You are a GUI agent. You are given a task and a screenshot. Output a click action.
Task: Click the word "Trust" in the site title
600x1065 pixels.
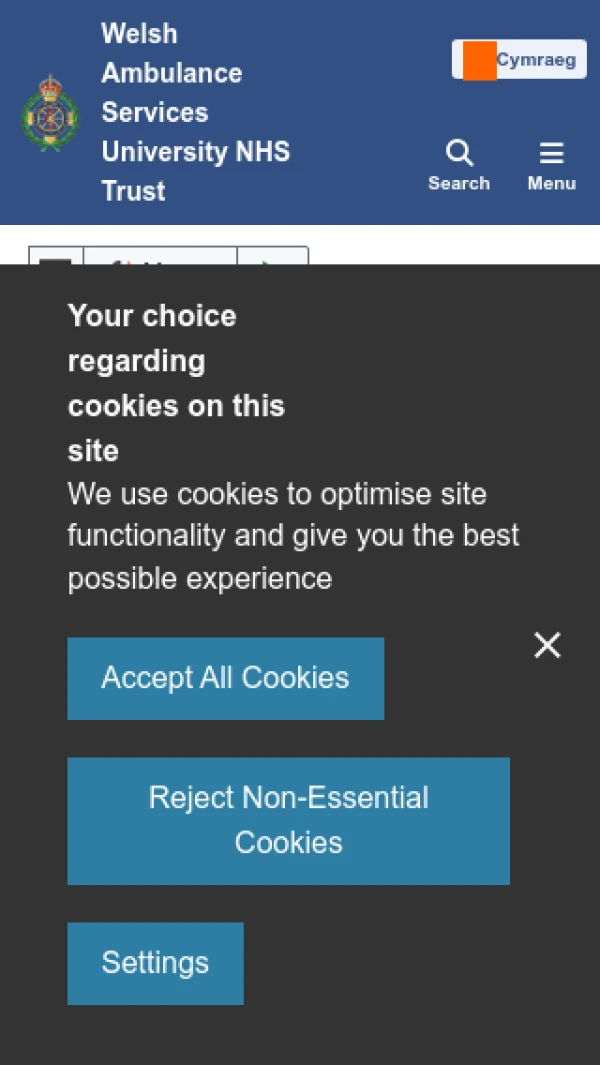click(133, 191)
